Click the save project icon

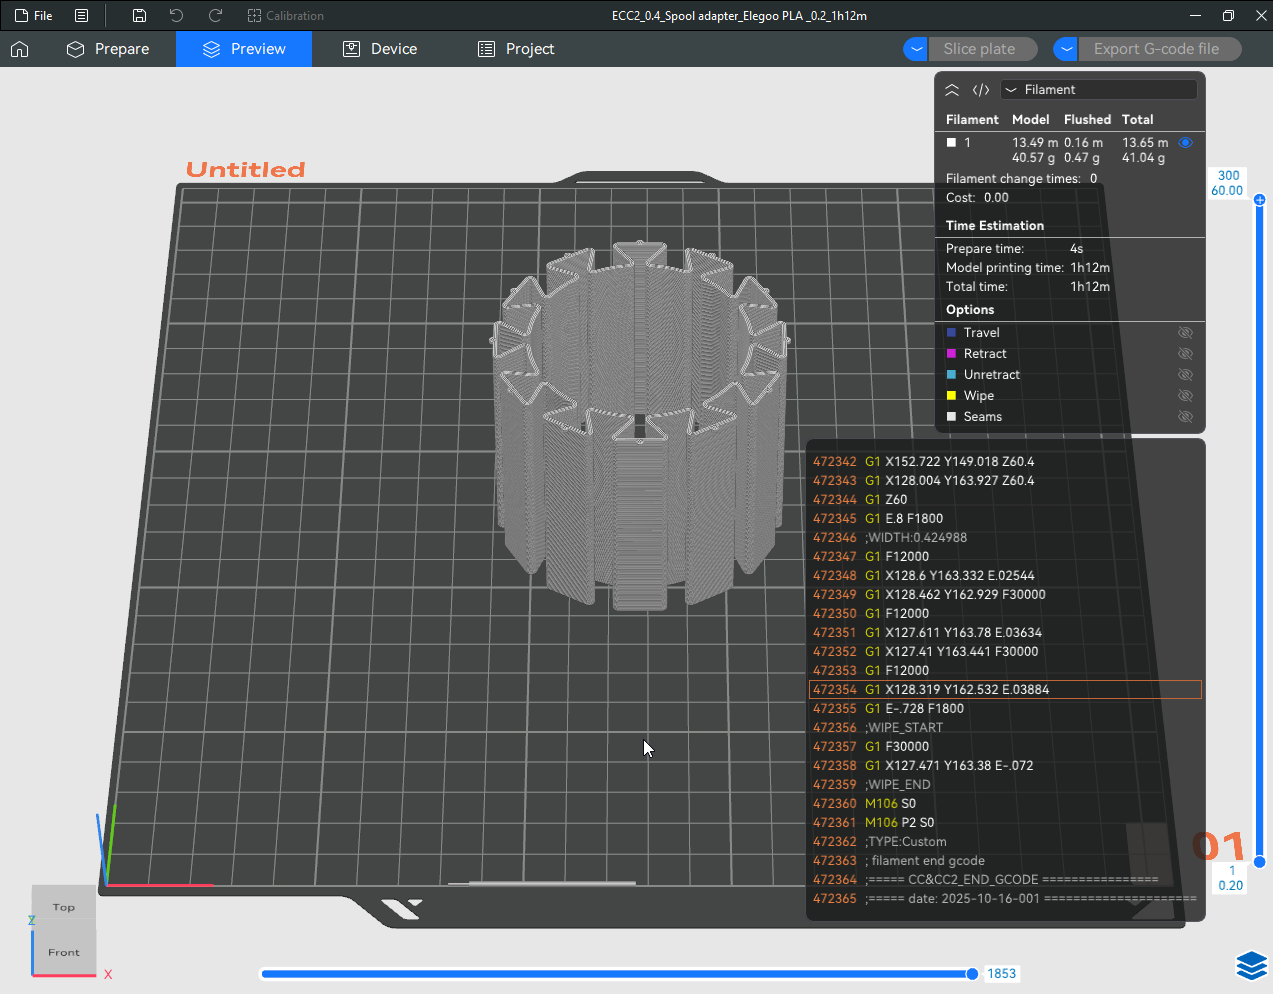(x=139, y=16)
